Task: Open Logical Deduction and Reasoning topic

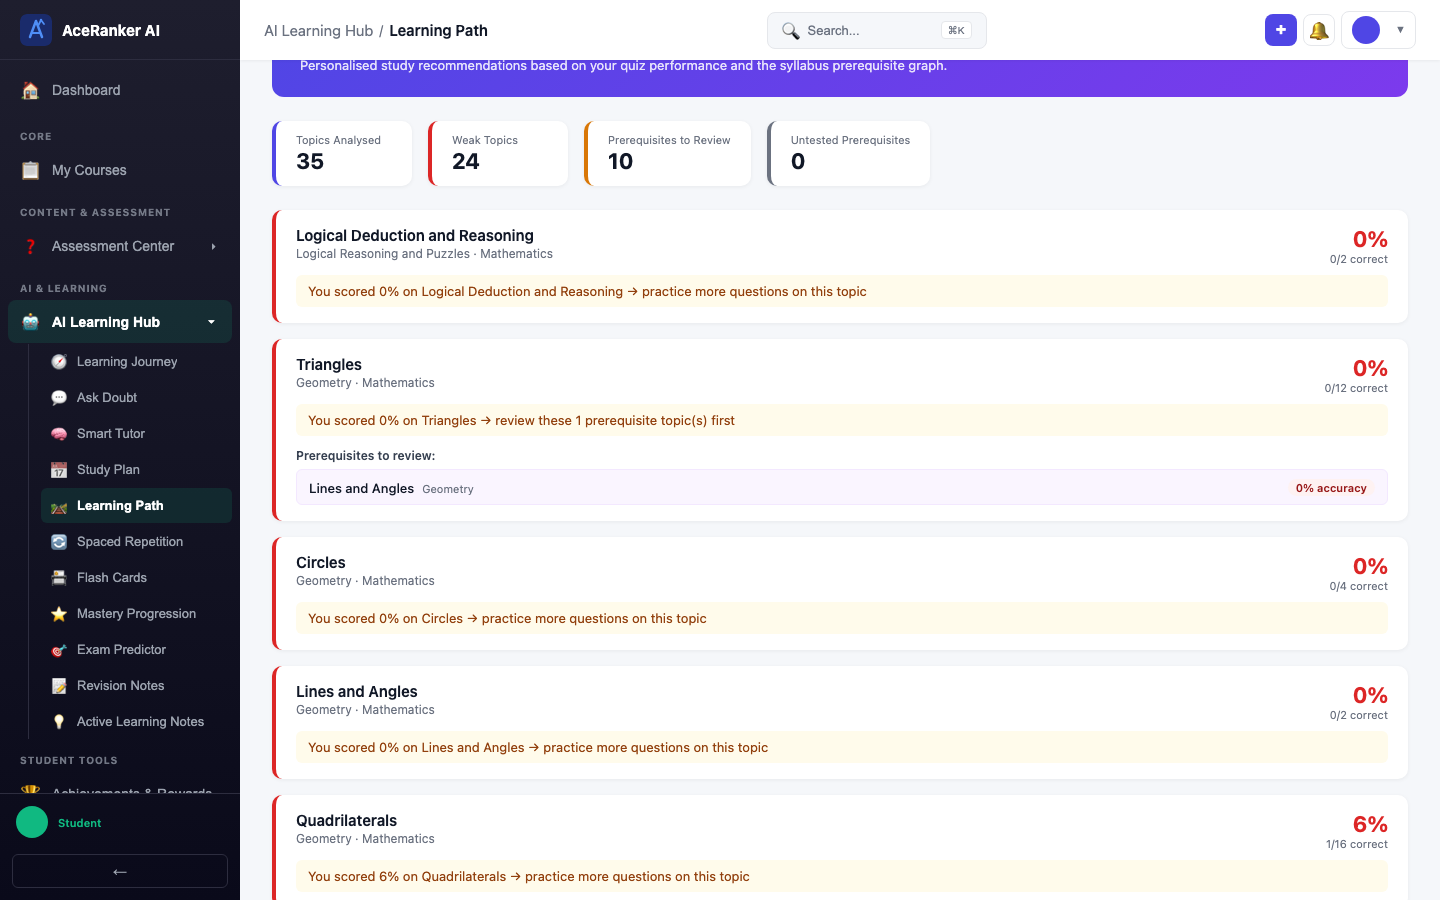Action: (415, 236)
